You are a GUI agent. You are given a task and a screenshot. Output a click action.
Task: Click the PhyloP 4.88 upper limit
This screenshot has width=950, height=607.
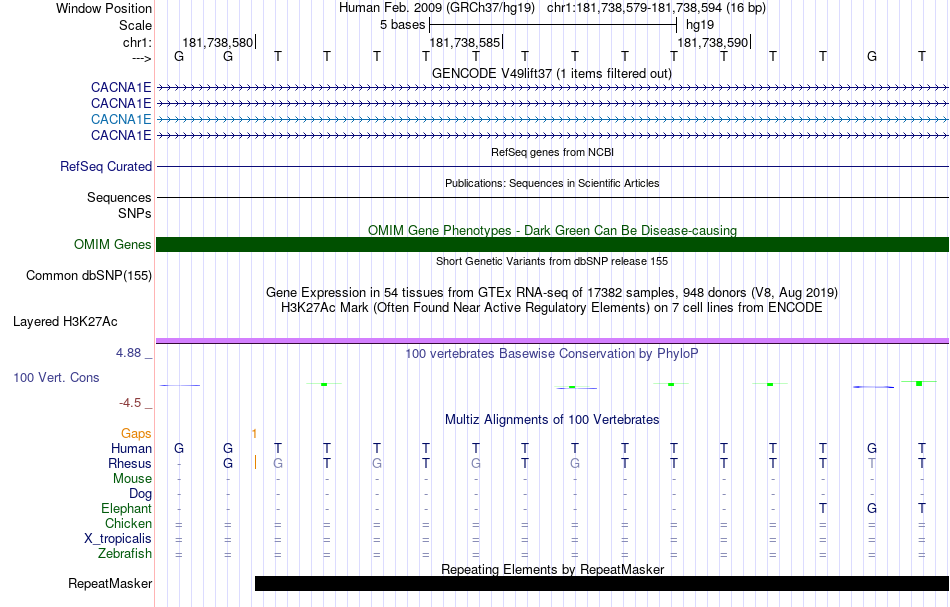click(134, 353)
